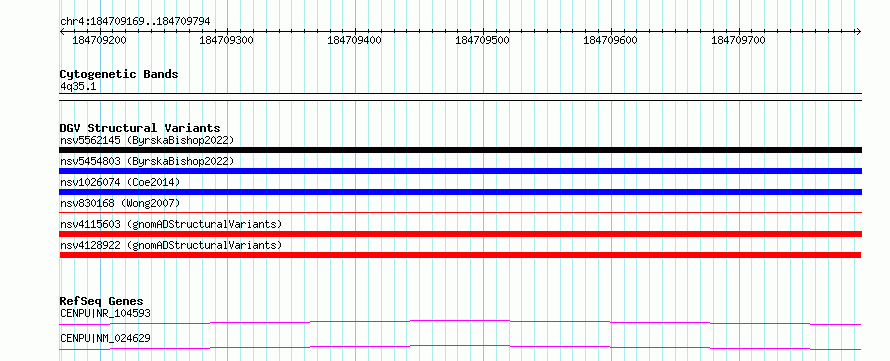Click the chr4:184709169..184709794 coordinate label

(135, 21)
